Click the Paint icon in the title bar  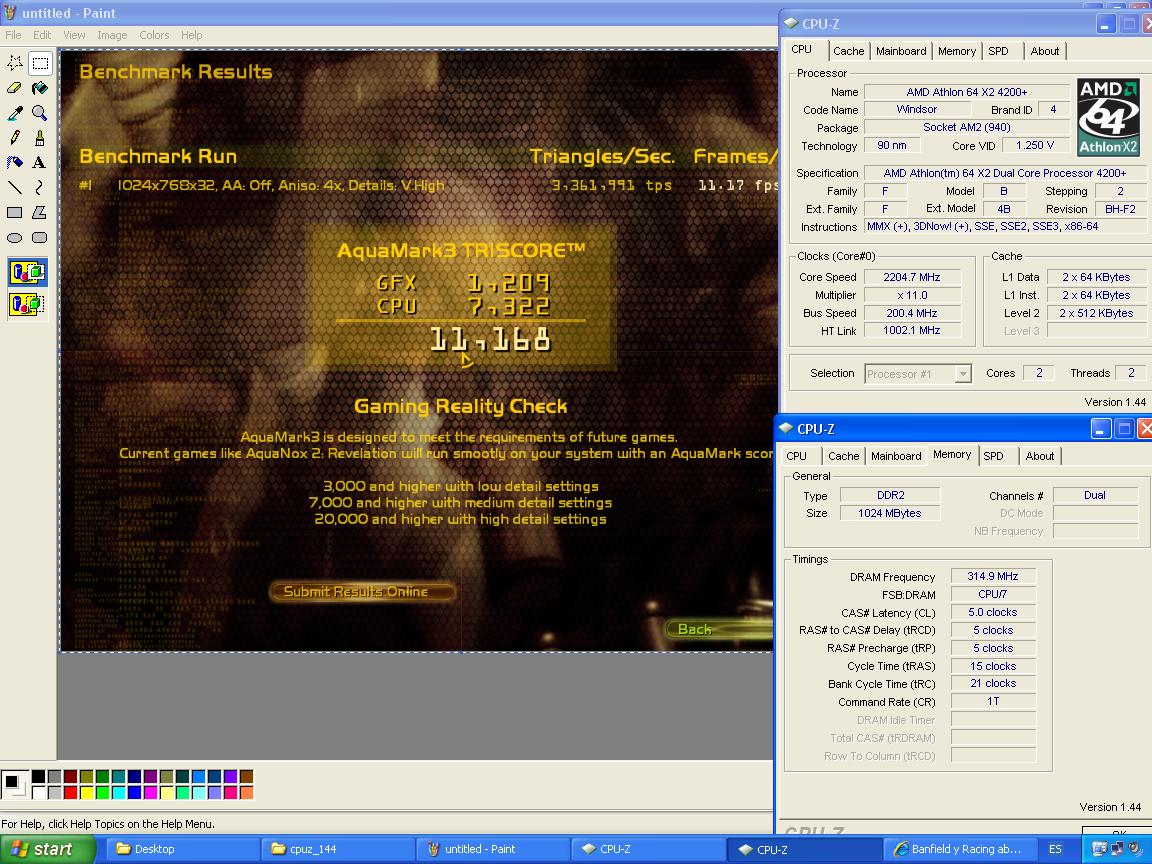click(x=10, y=13)
